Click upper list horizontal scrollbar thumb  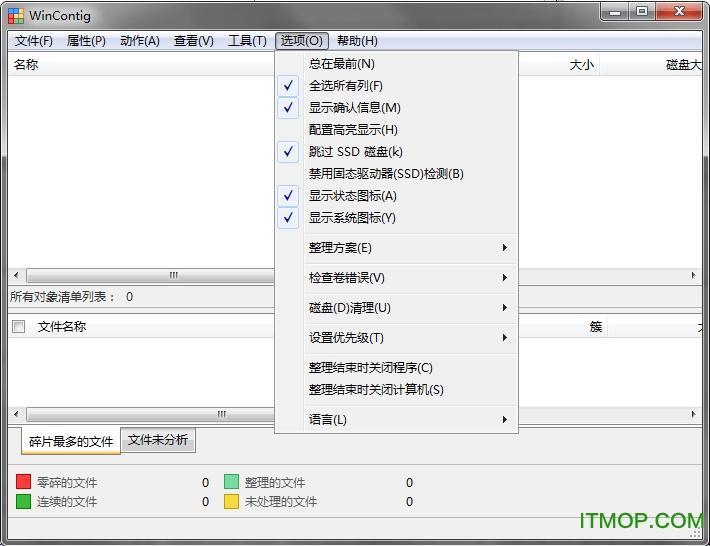click(x=150, y=275)
